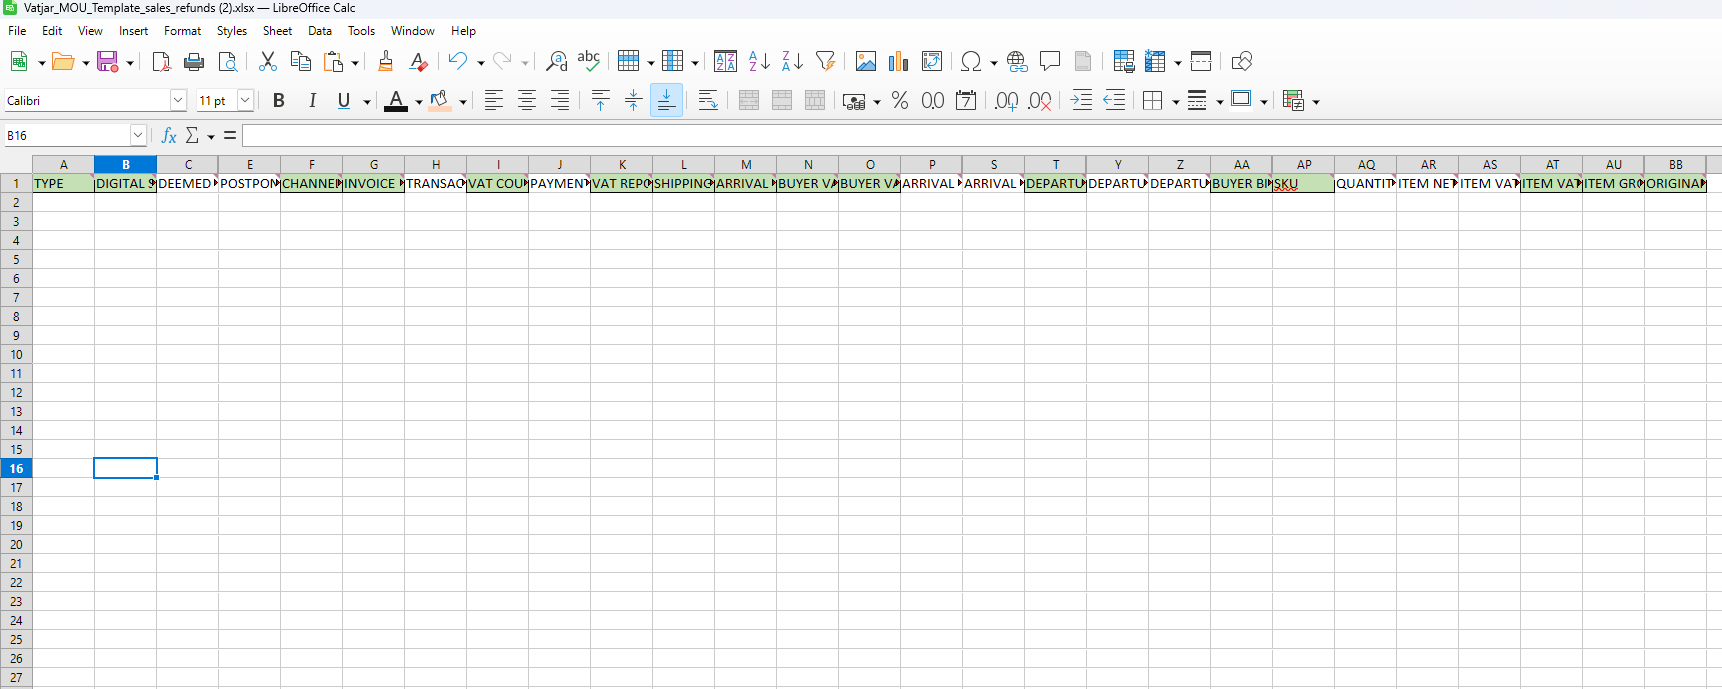This screenshot has width=1722, height=689.
Task: Open the Data menu
Action: [x=320, y=31]
